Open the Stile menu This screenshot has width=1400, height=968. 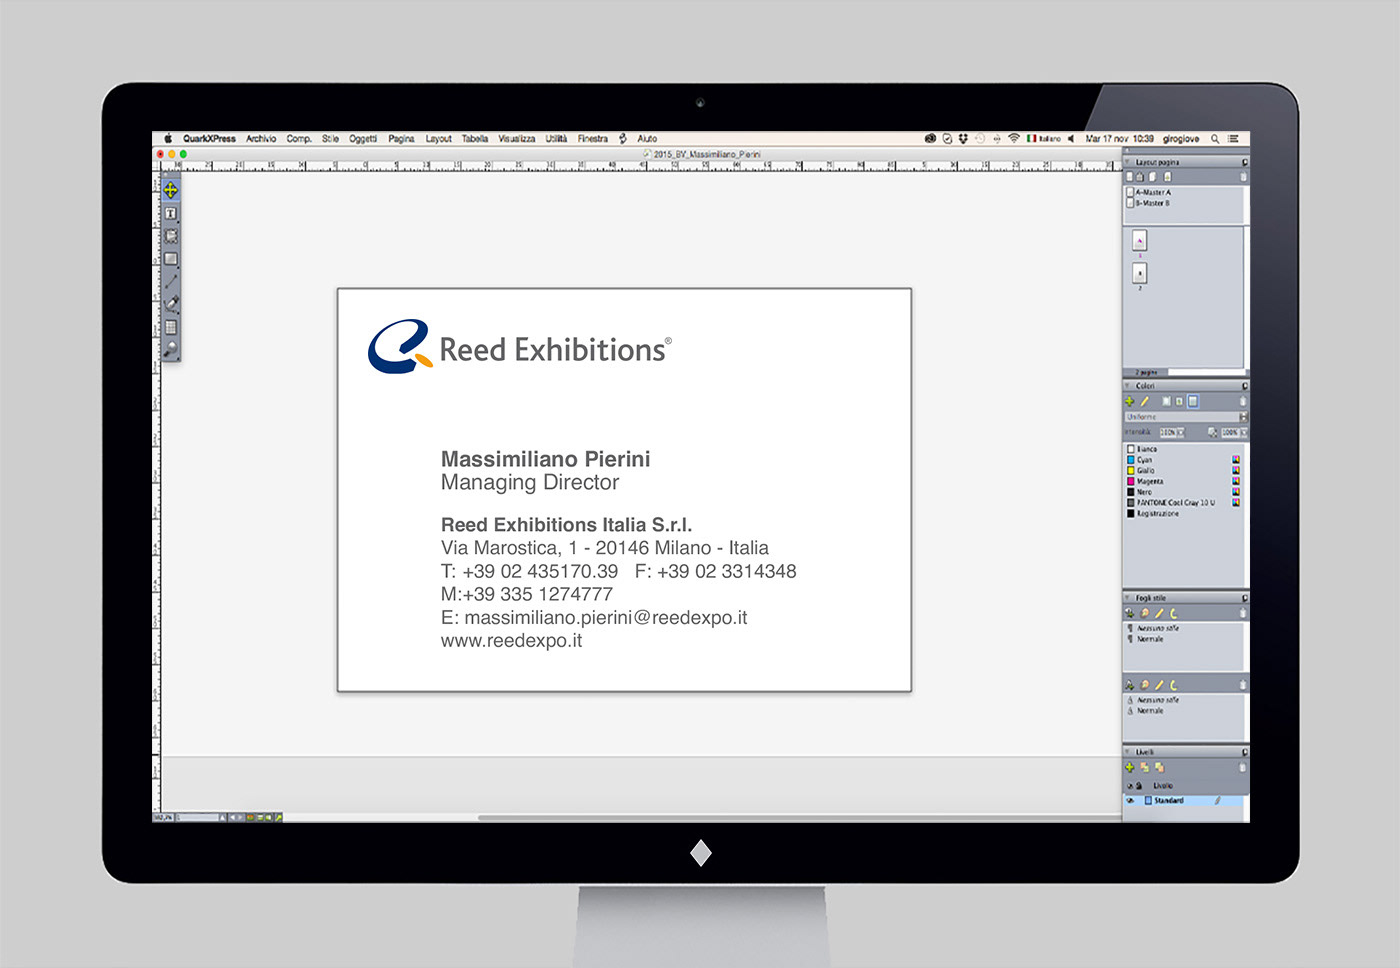coord(330,139)
